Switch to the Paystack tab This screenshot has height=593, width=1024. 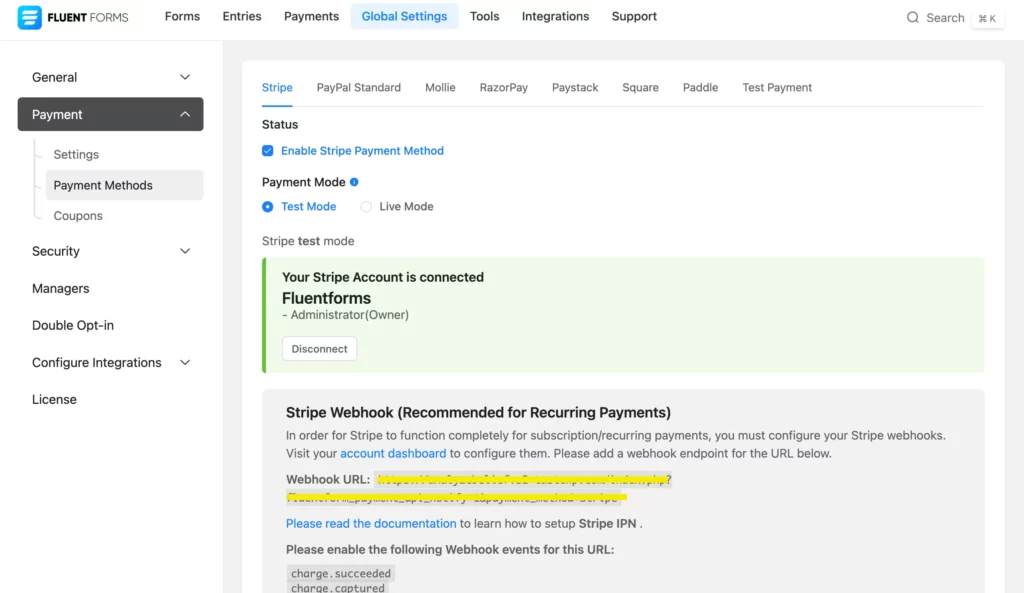(x=575, y=88)
